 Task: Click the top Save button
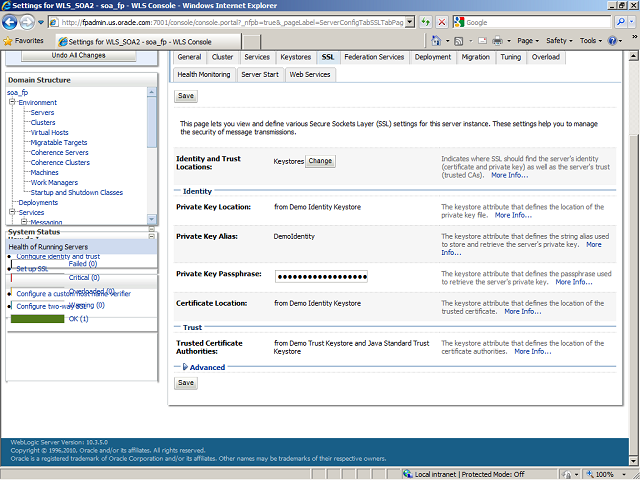point(186,95)
